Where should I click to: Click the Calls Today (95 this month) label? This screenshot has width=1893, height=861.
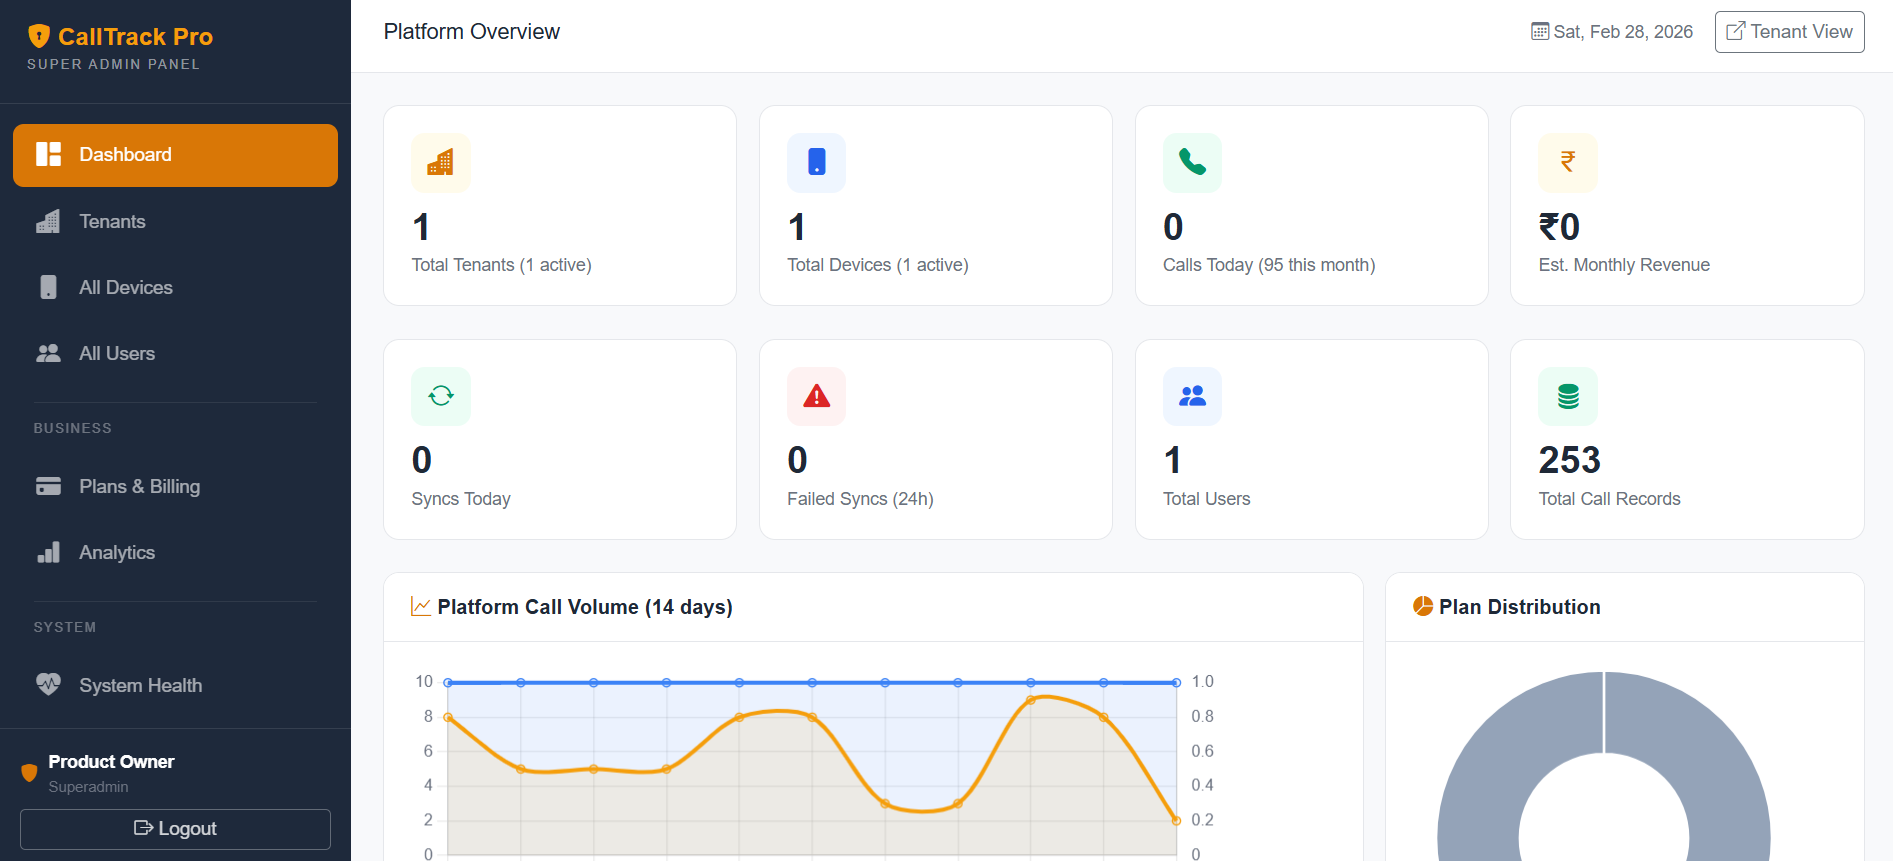[1269, 265]
